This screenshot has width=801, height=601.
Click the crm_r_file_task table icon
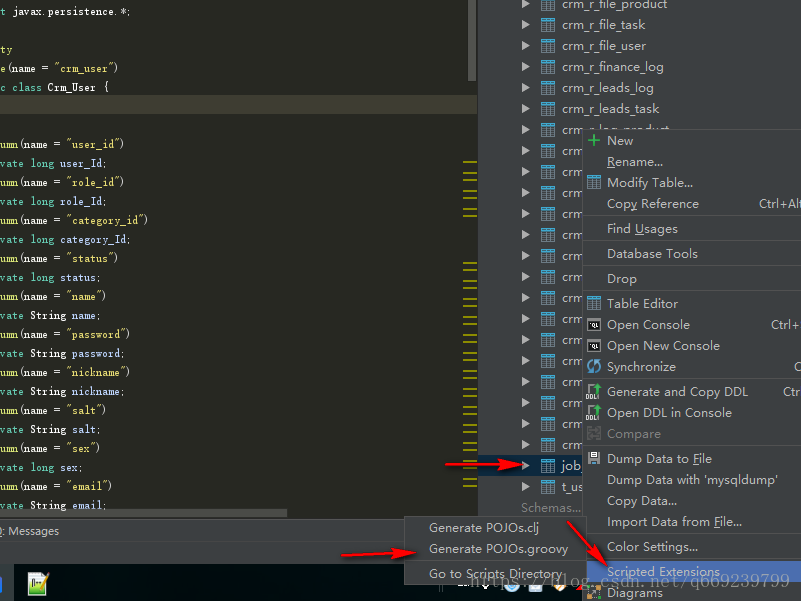click(x=548, y=25)
